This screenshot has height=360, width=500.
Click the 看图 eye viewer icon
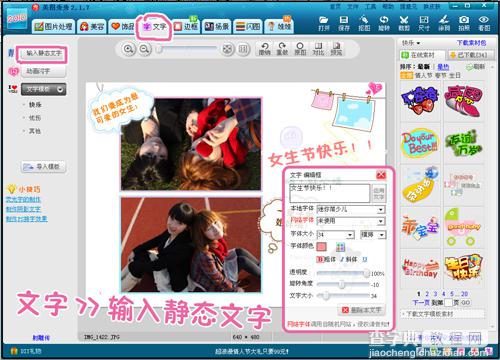(x=484, y=23)
